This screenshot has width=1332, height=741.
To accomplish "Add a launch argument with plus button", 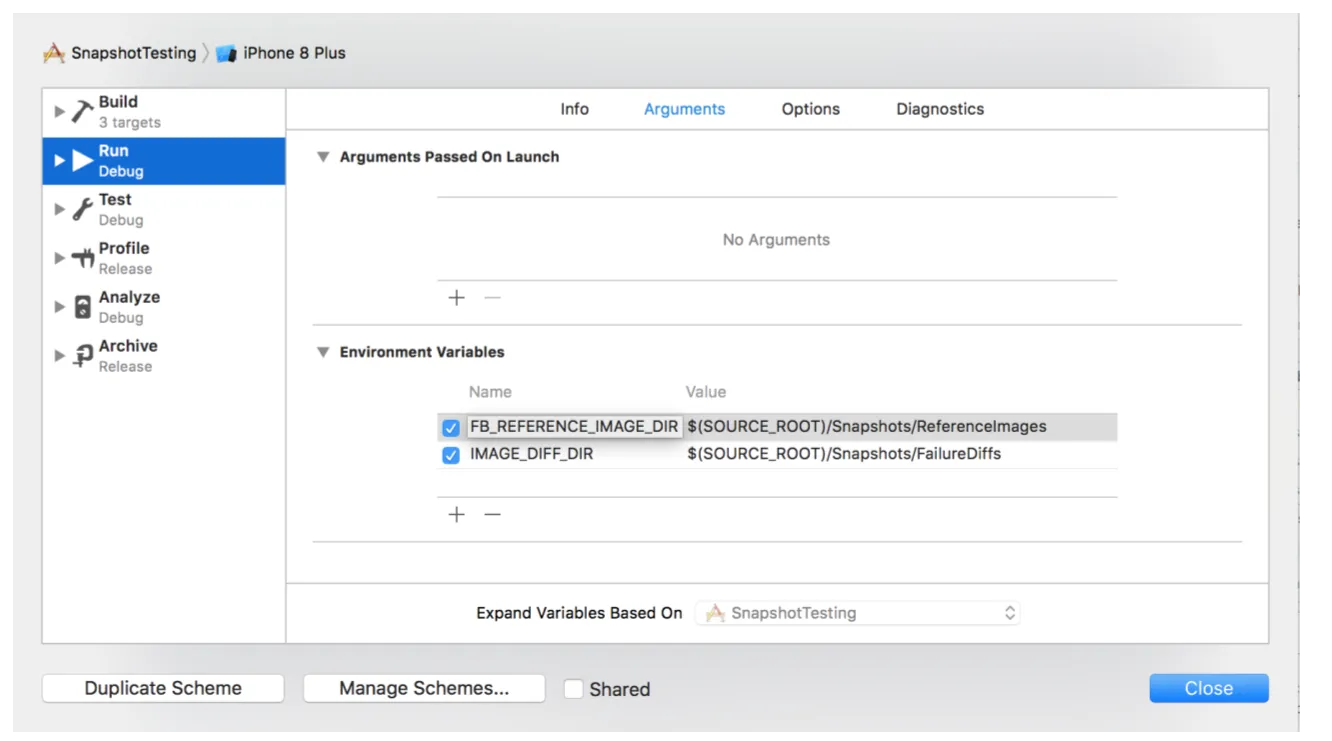I will (x=457, y=298).
